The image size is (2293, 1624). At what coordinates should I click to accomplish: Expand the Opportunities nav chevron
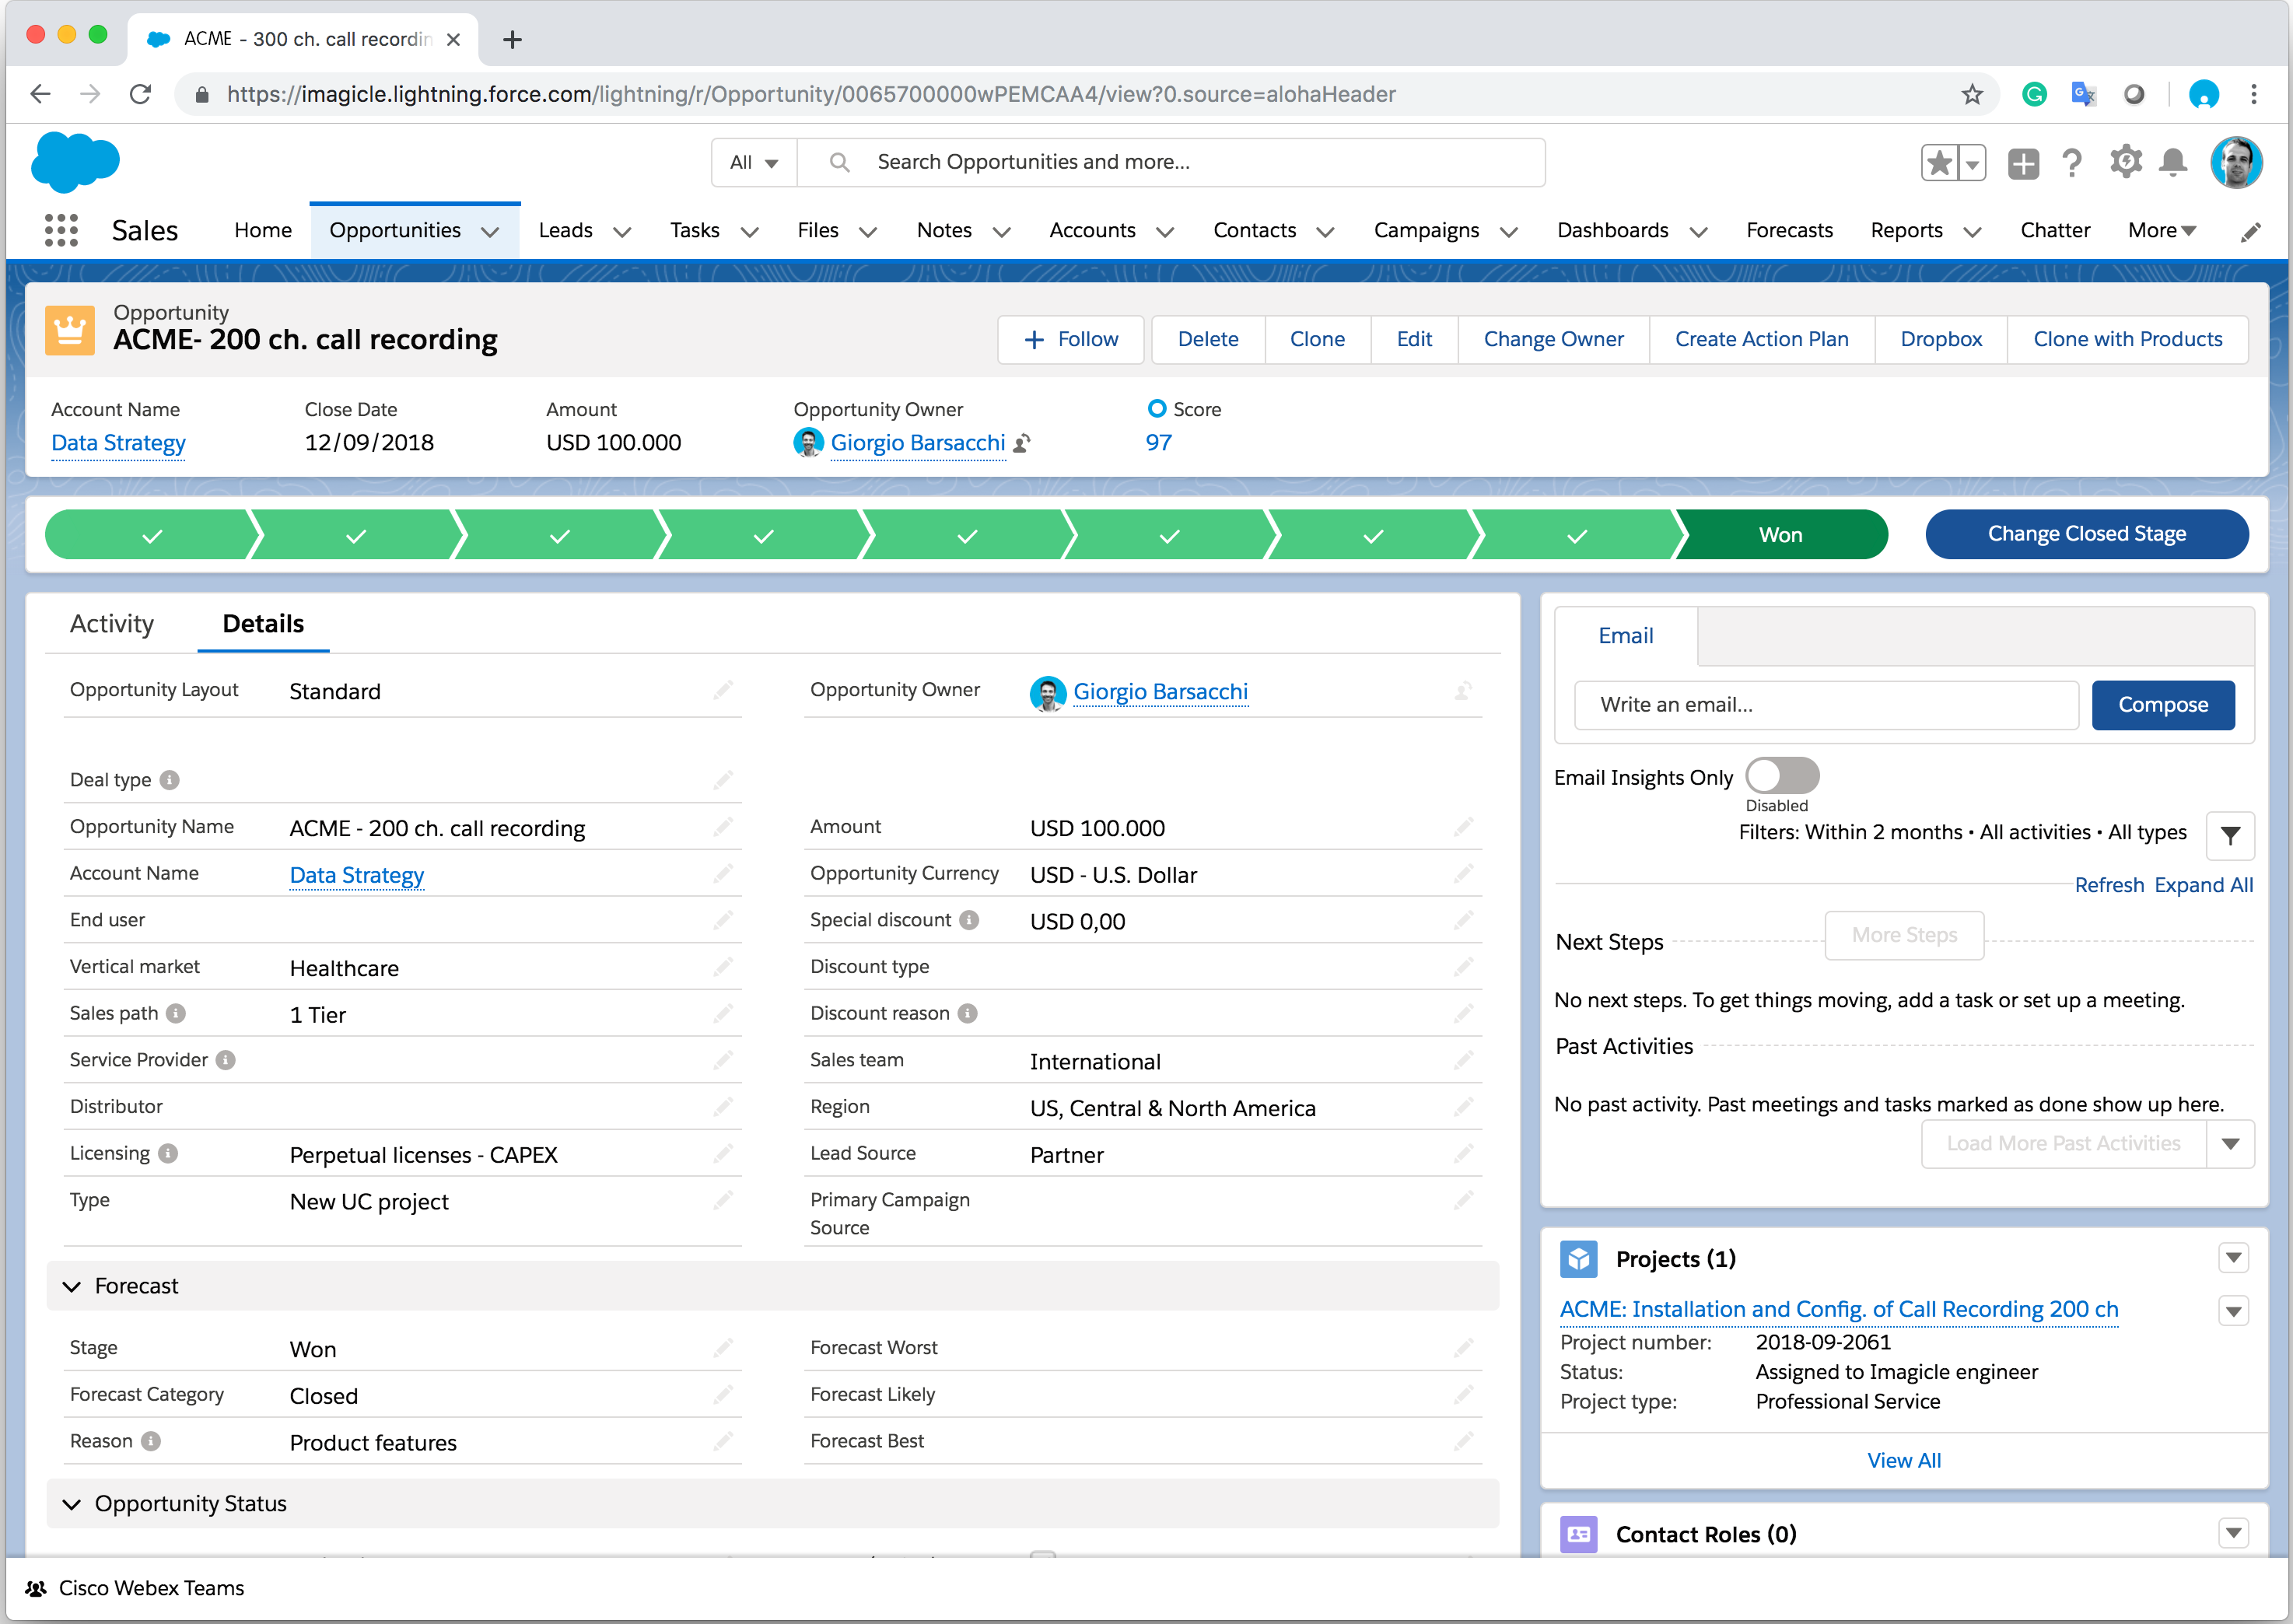click(490, 230)
